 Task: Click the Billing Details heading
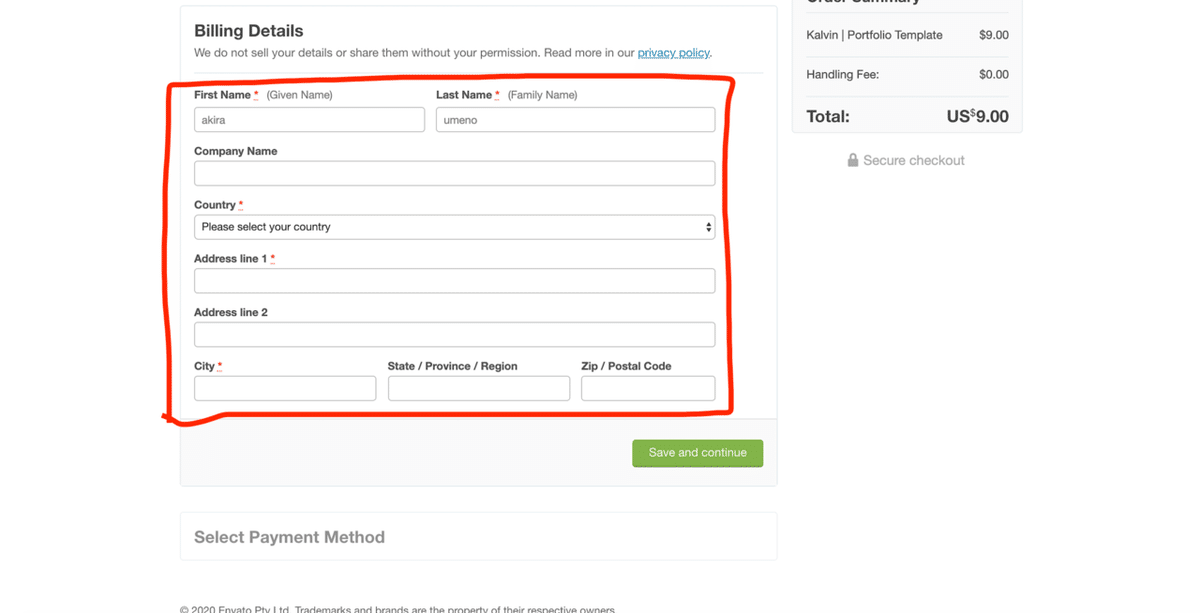(248, 31)
